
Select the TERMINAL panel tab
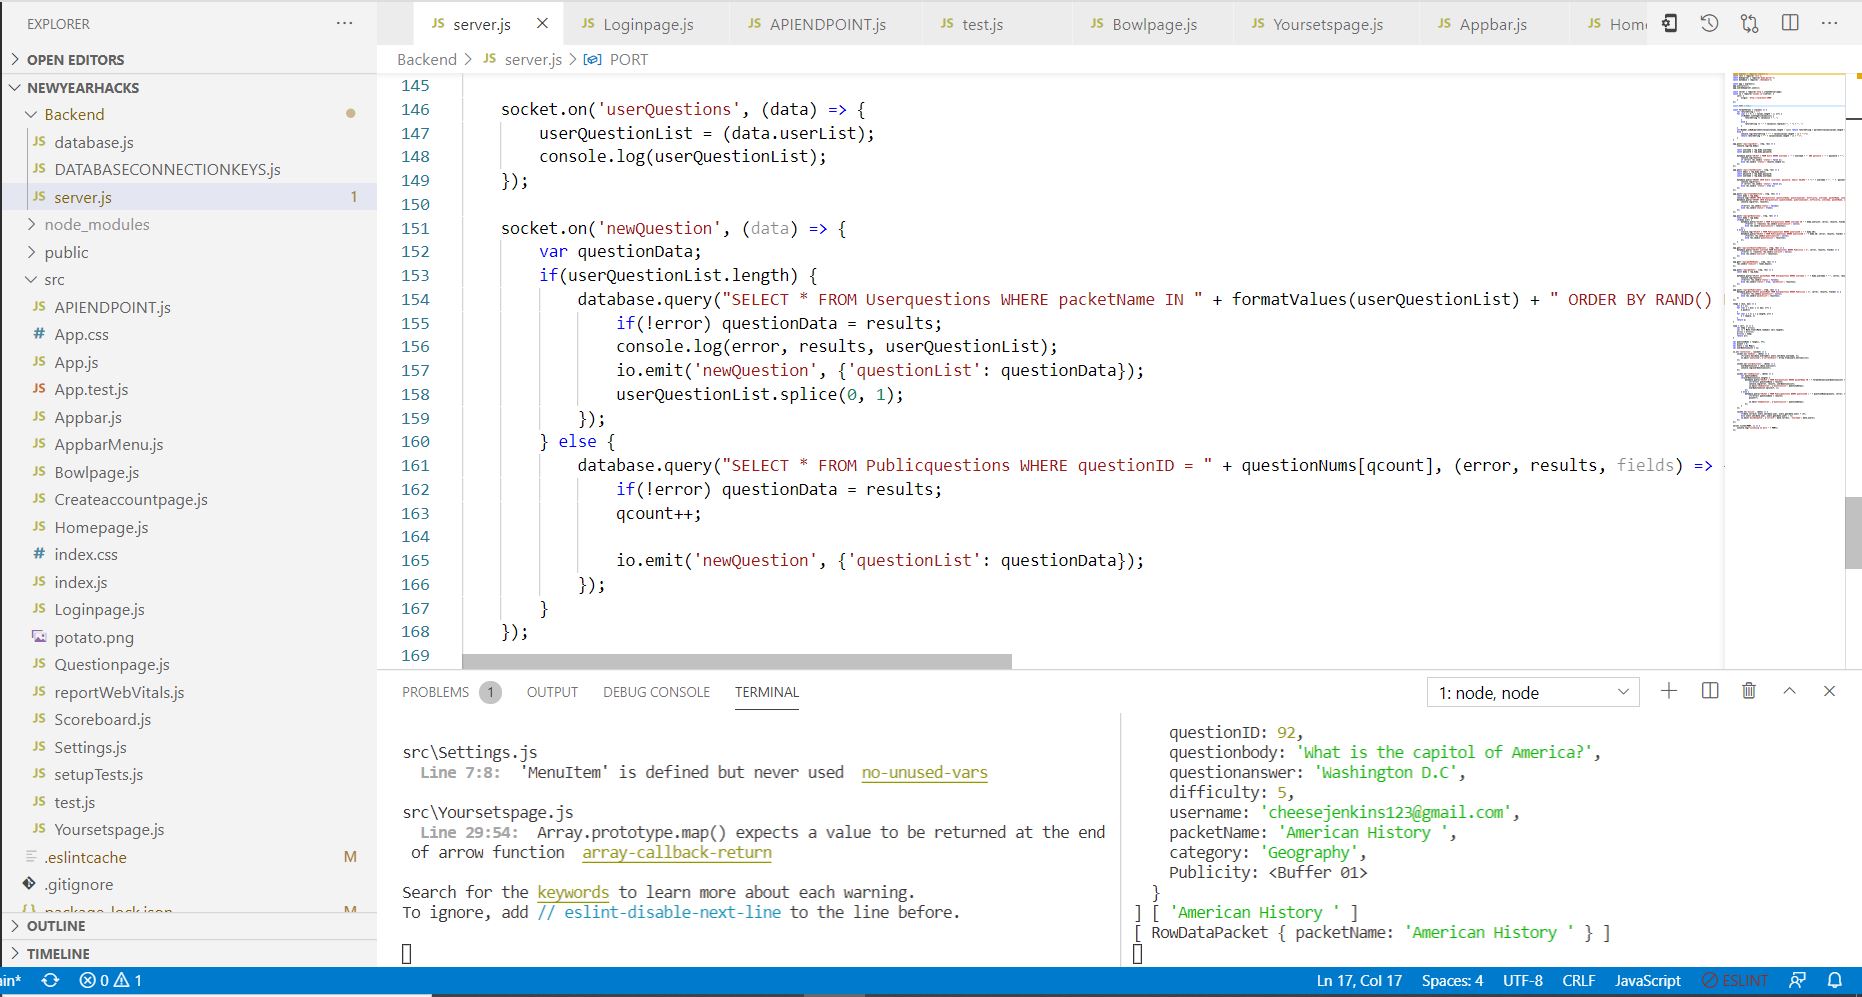pyautogui.click(x=767, y=692)
